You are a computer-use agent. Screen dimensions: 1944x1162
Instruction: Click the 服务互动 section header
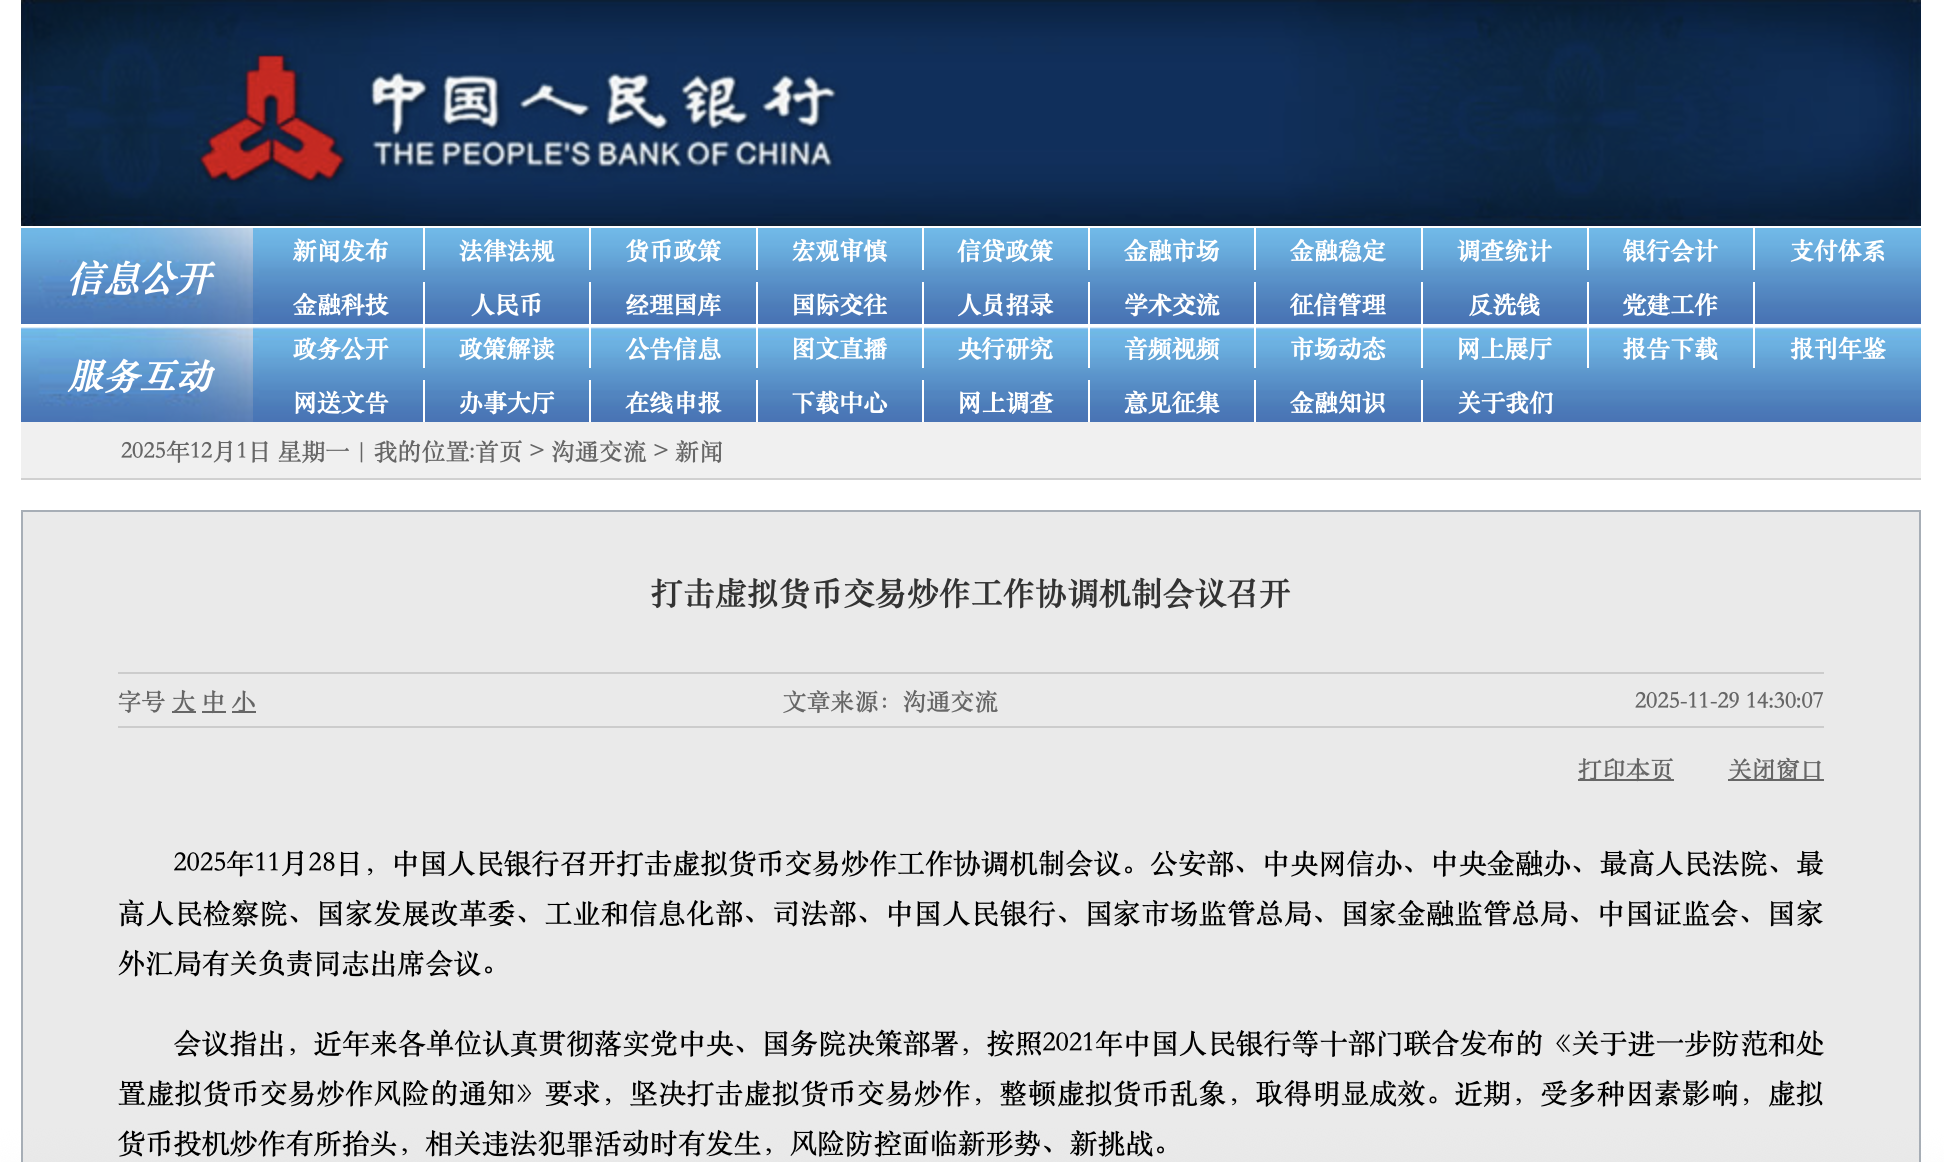pos(140,376)
